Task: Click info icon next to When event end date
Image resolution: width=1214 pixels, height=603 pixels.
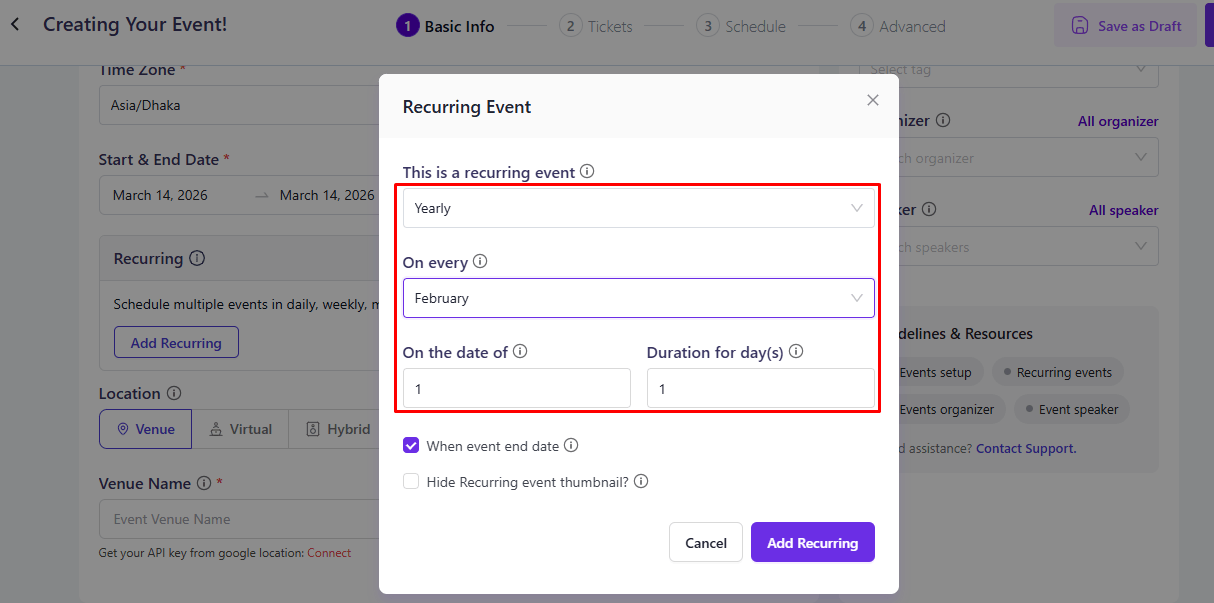Action: point(571,445)
